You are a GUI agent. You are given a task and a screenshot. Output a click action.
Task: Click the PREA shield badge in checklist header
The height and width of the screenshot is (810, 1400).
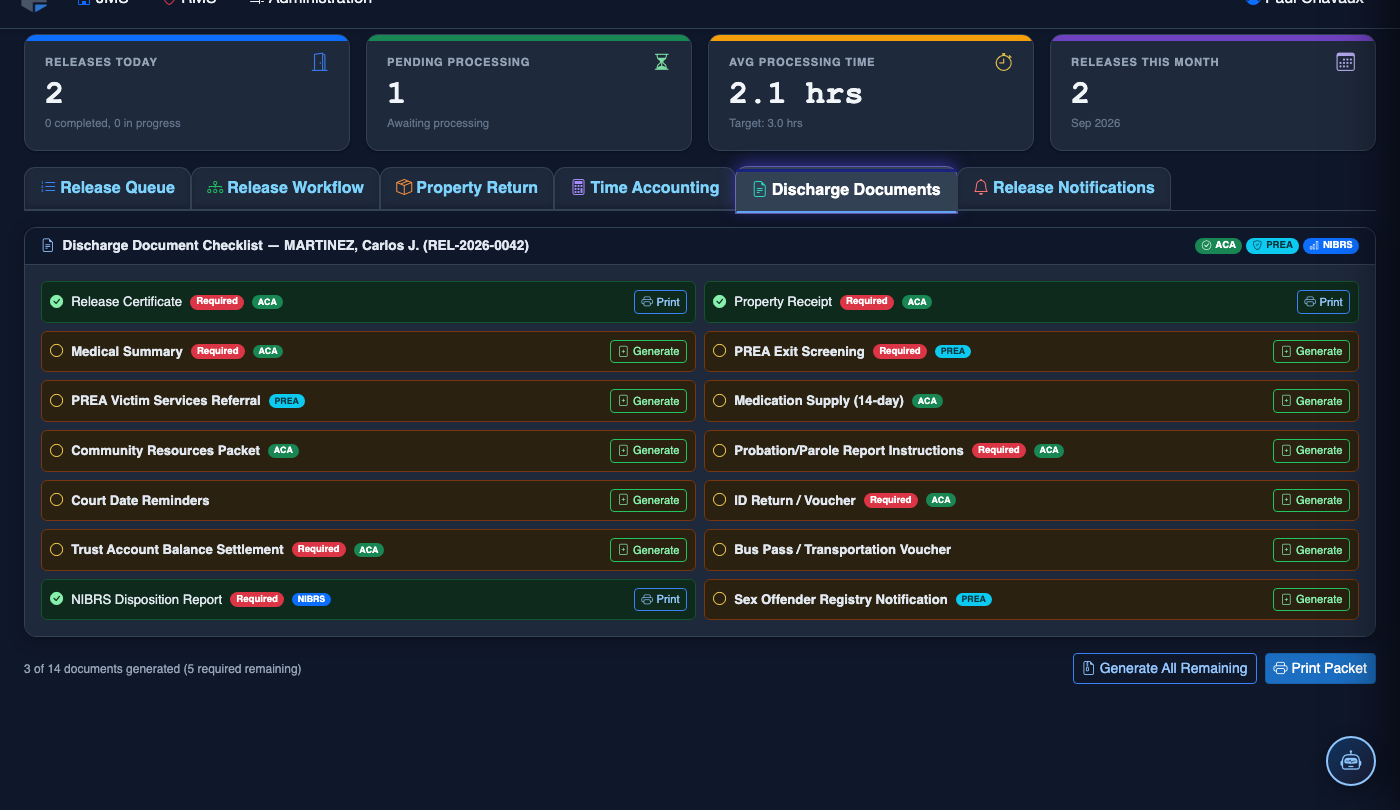[1273, 245]
